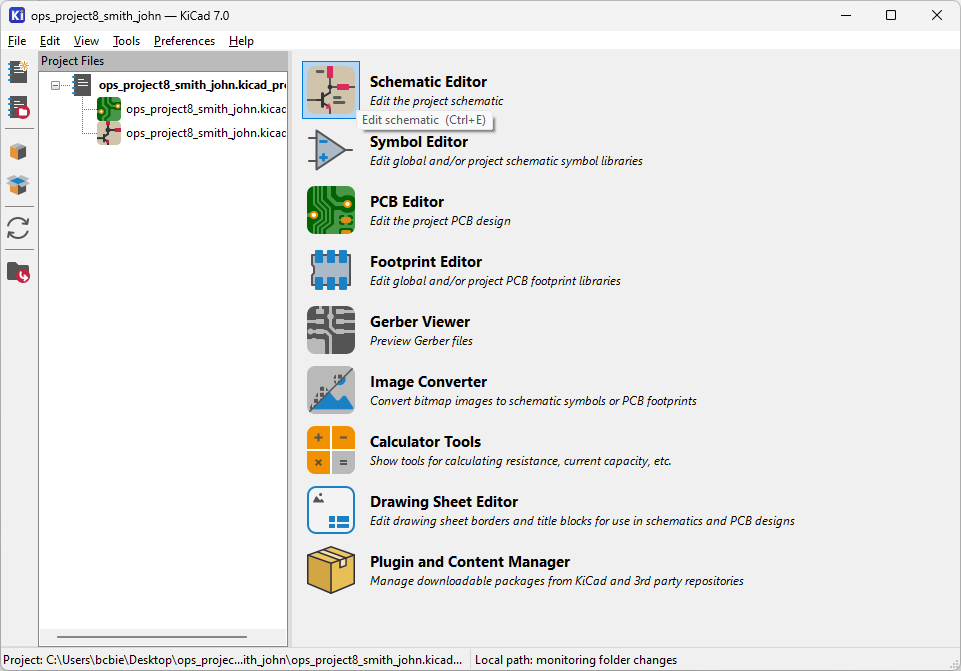Screen dimensions: 961x671
Task: Launch the Schematic Editor icon
Action: click(x=331, y=90)
